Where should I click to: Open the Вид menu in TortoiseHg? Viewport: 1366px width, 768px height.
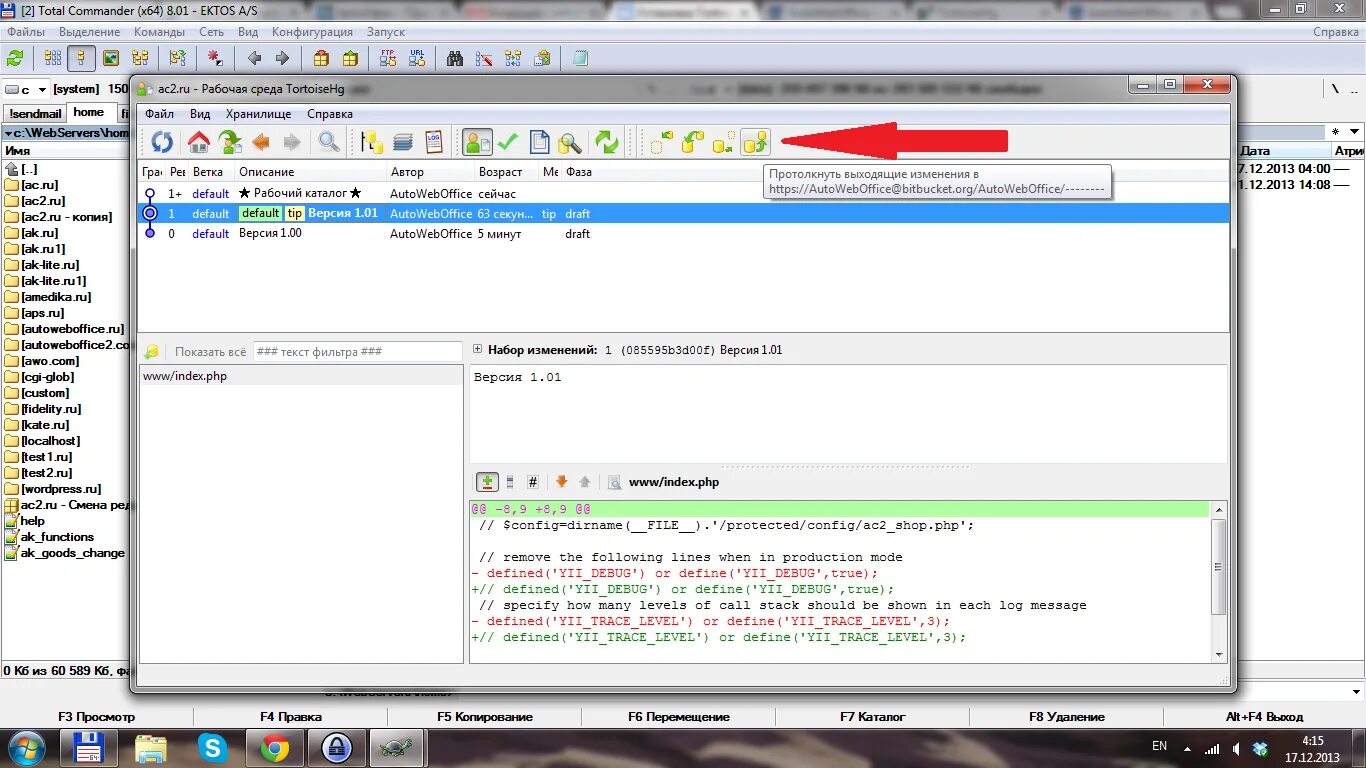click(200, 114)
